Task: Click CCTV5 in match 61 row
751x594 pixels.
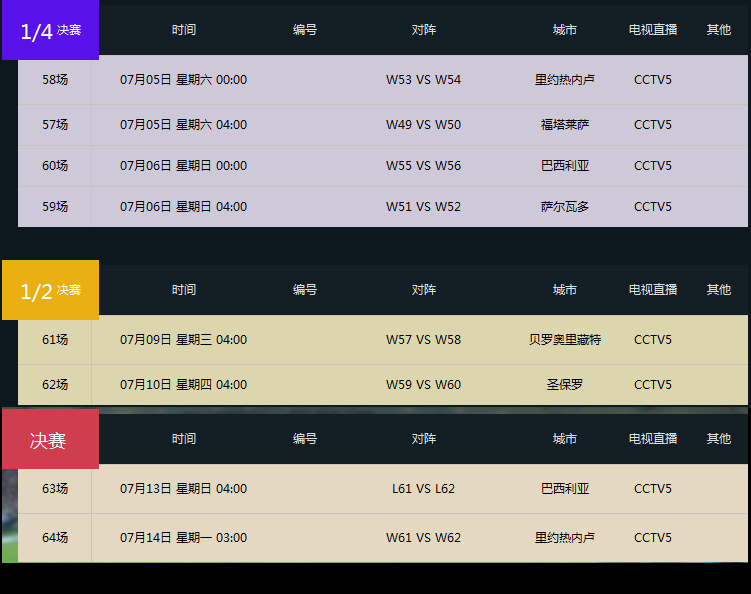Action: click(653, 340)
